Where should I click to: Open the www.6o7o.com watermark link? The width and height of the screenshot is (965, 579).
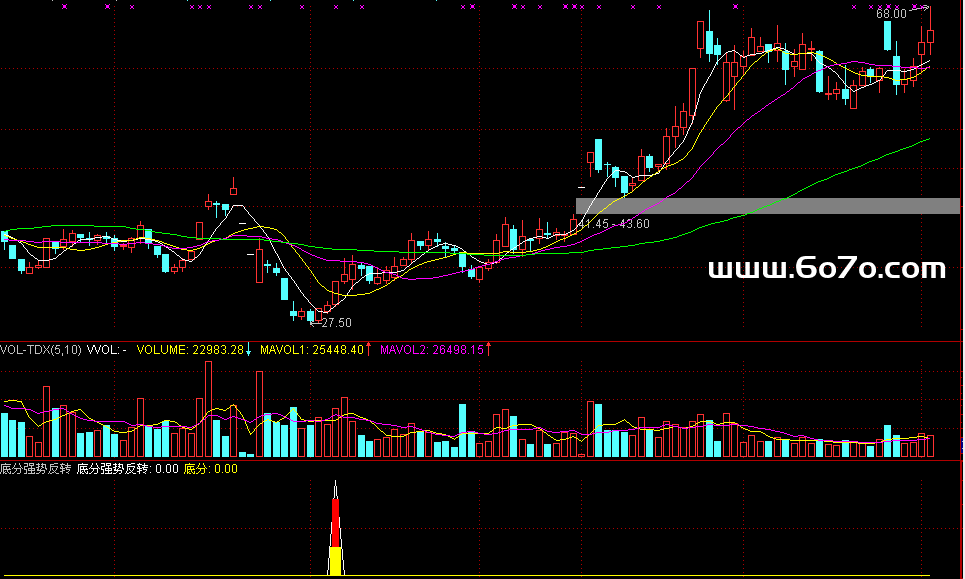pyautogui.click(x=826, y=268)
